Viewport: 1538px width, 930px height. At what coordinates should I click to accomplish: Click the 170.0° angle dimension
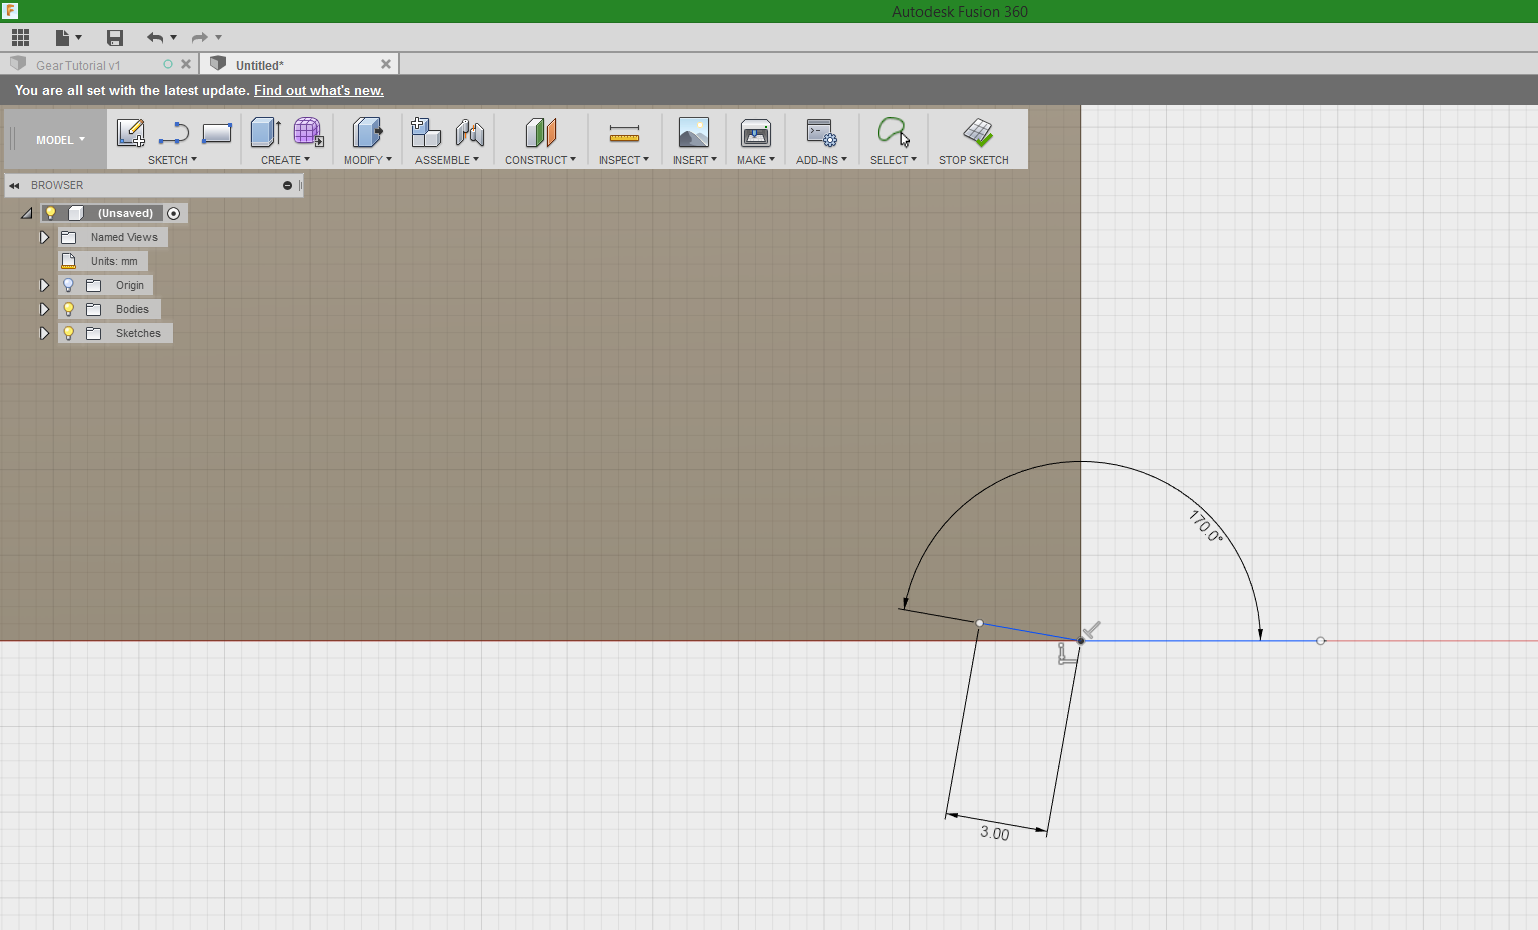coord(1205,526)
